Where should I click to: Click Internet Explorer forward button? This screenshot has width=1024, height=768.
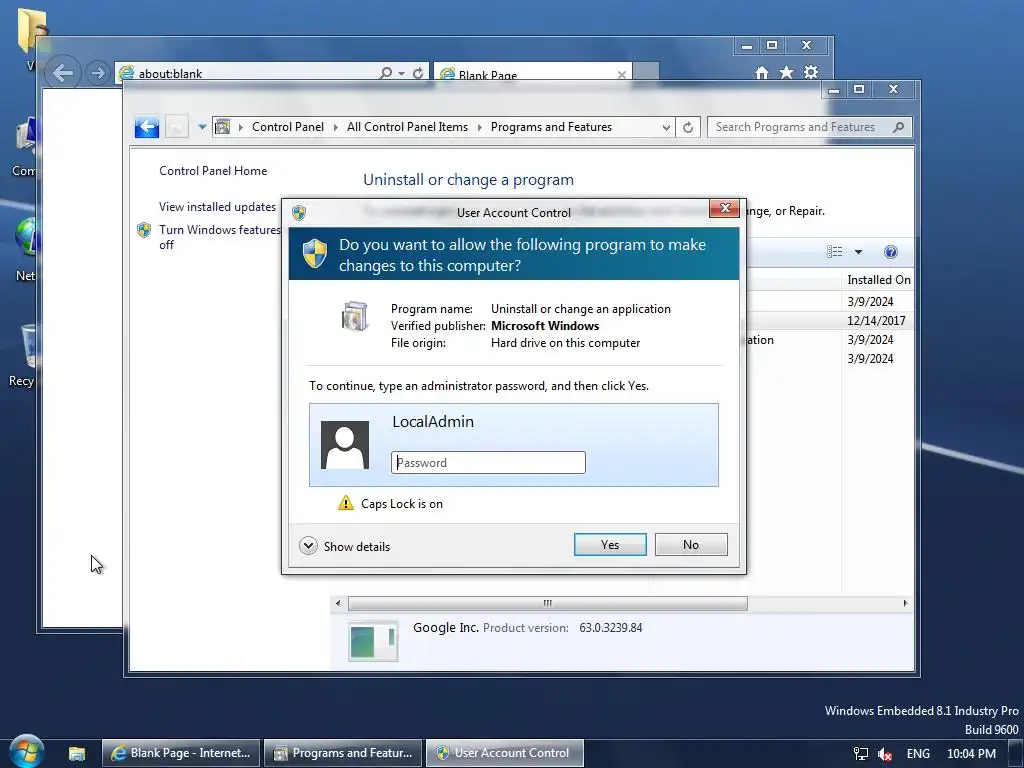point(97,72)
